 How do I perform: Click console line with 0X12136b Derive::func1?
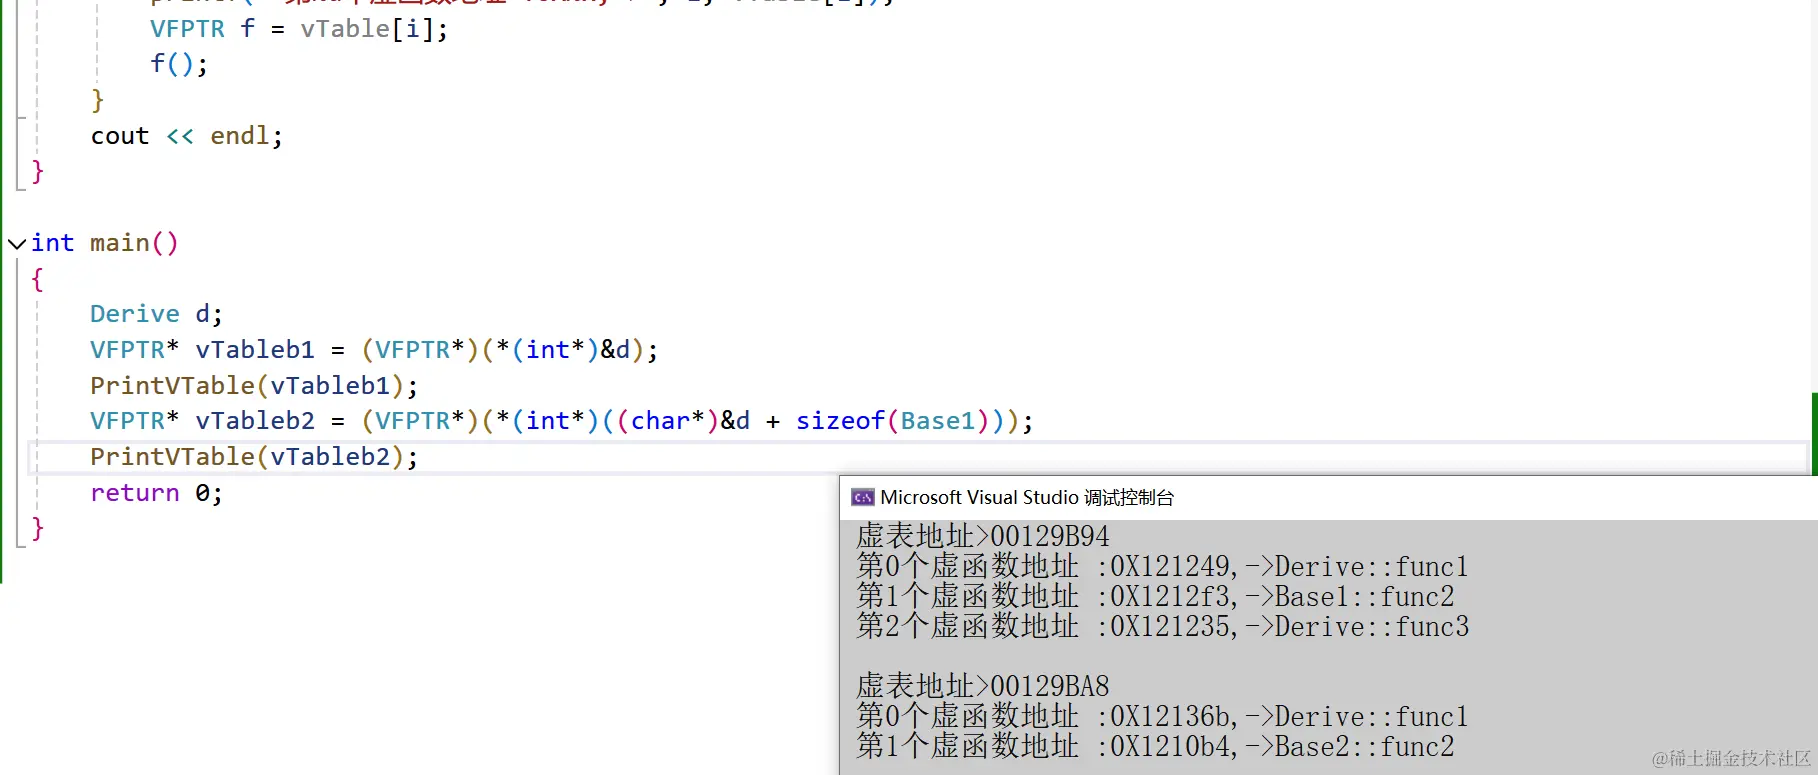[1162, 717]
